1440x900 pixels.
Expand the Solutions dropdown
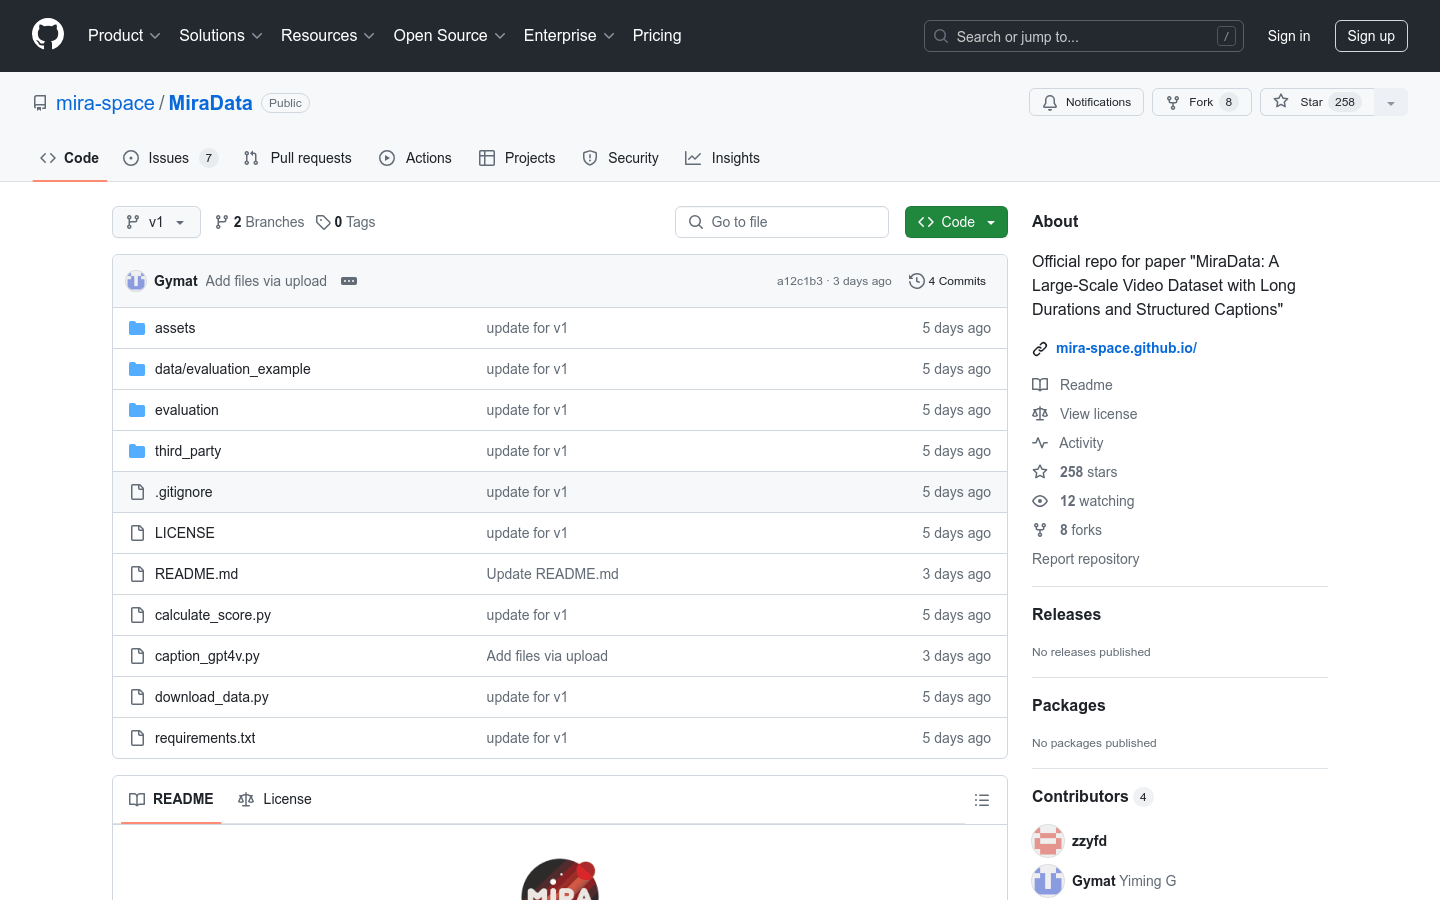pyautogui.click(x=220, y=35)
